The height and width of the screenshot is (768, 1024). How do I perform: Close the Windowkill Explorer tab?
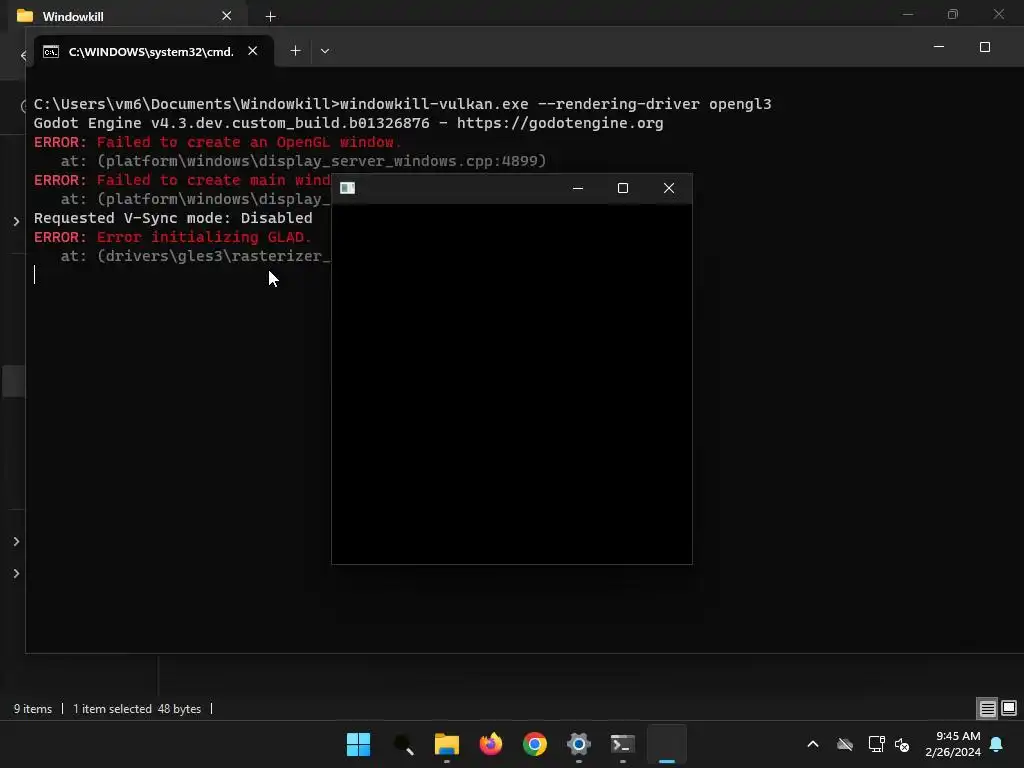(x=227, y=16)
